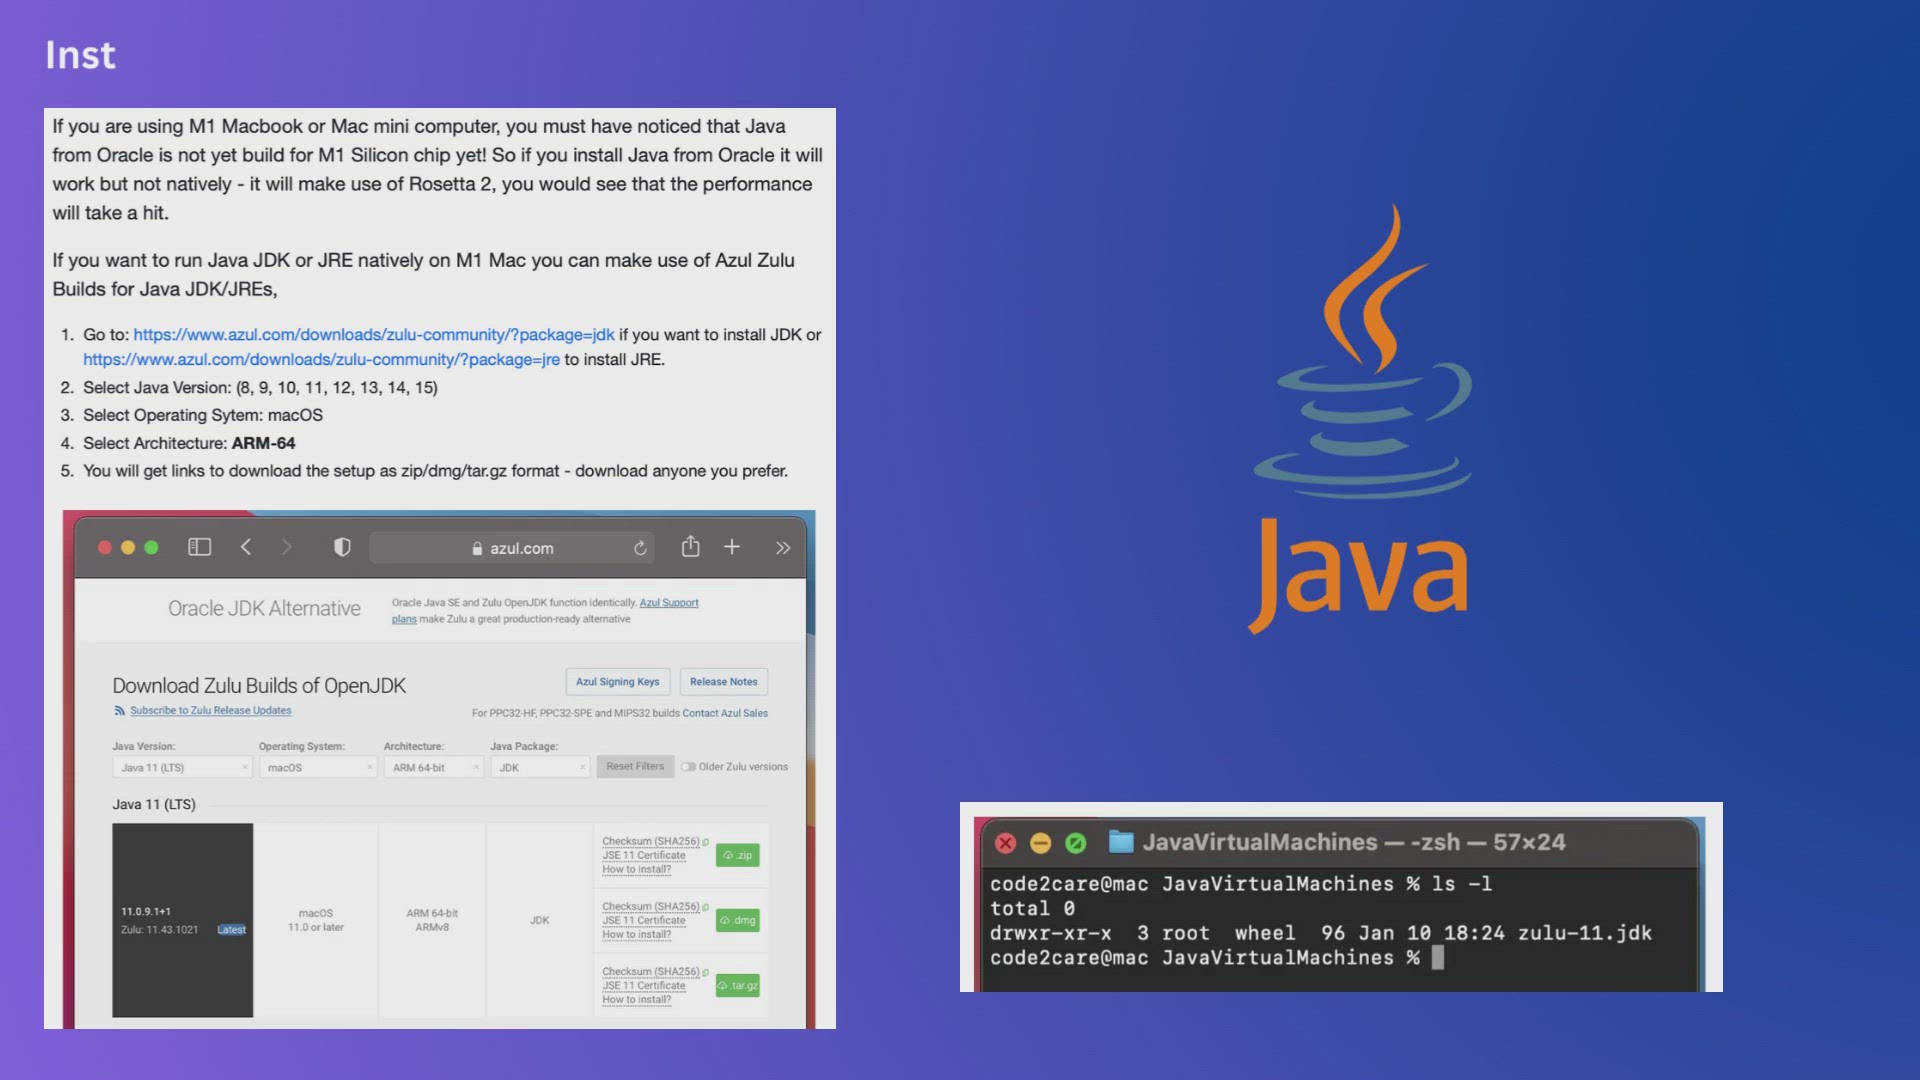Image resolution: width=1920 pixels, height=1080 pixels.
Task: Maximize Safari with the green button
Action: click(x=151, y=547)
